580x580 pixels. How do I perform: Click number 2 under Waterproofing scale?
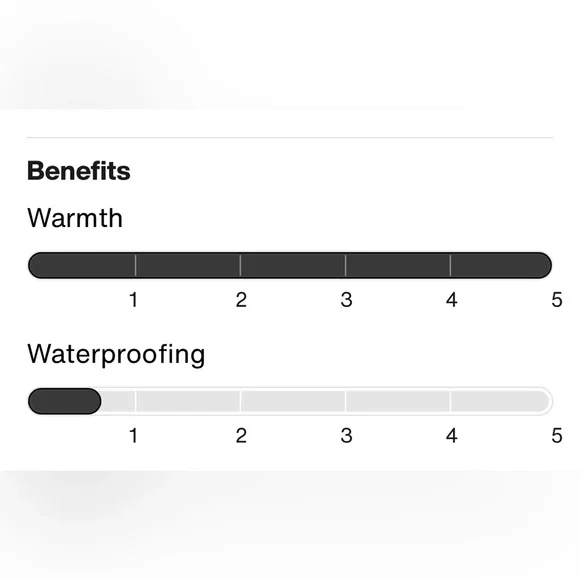[241, 435]
